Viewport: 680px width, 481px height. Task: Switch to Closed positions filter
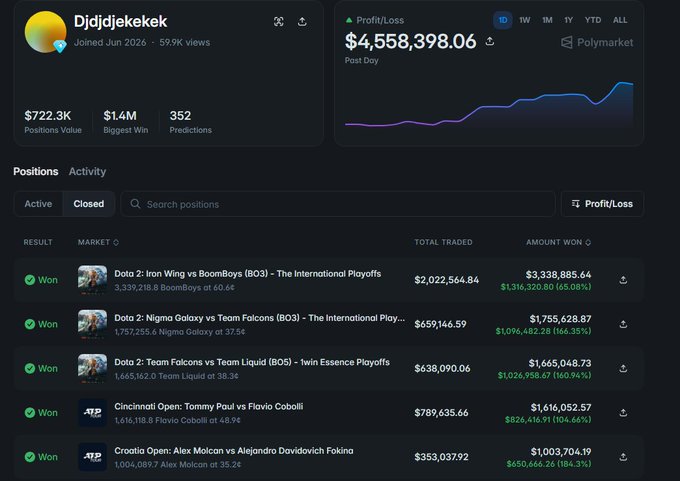pos(89,204)
